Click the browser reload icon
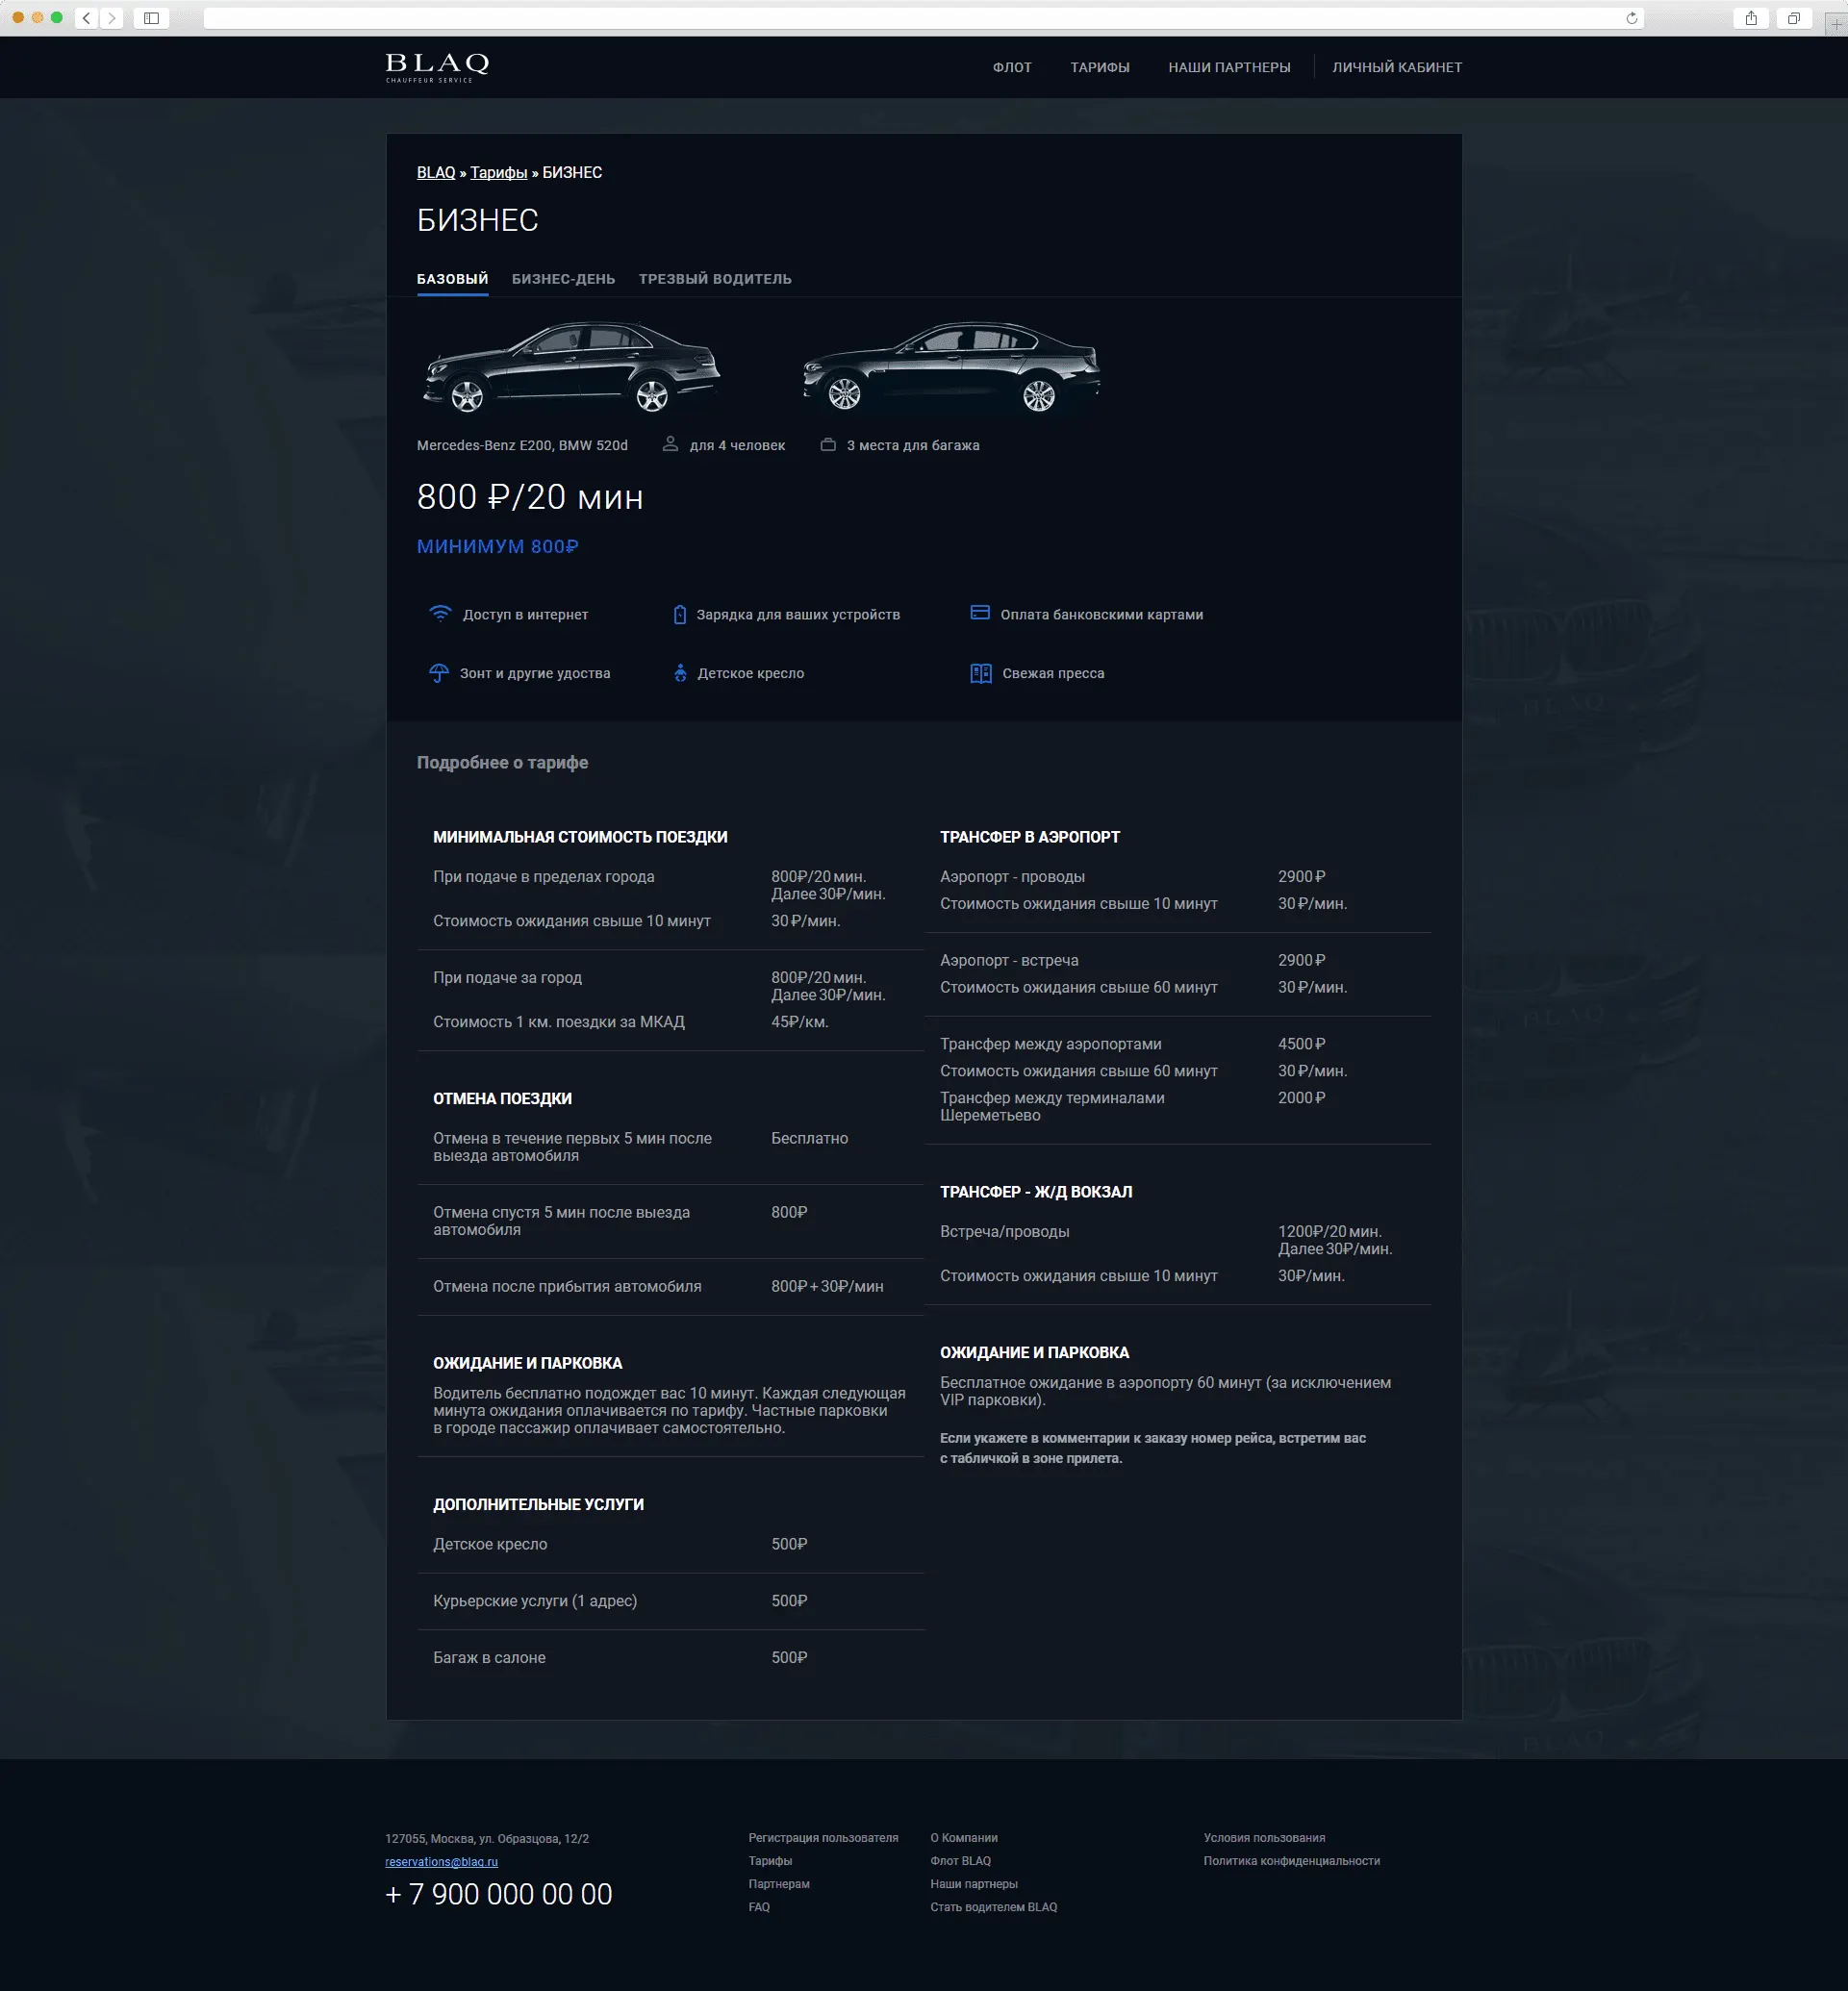Viewport: 1848px width, 1991px height. 1632,18
